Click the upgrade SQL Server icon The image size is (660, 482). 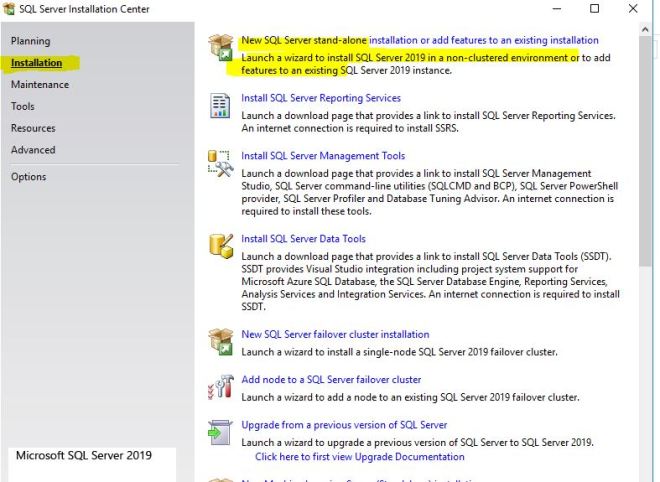[x=220, y=432]
